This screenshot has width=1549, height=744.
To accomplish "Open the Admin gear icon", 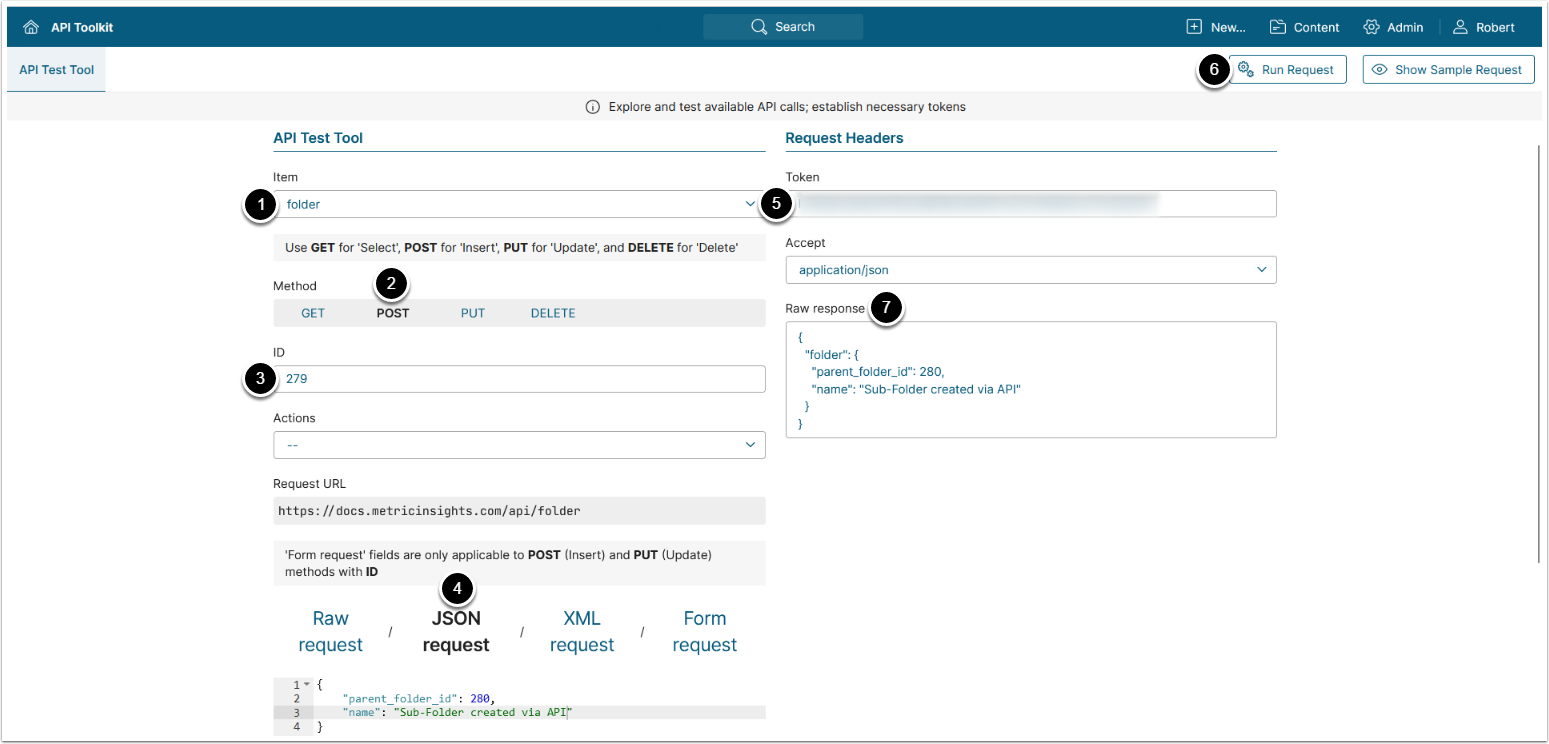I will coord(1371,27).
